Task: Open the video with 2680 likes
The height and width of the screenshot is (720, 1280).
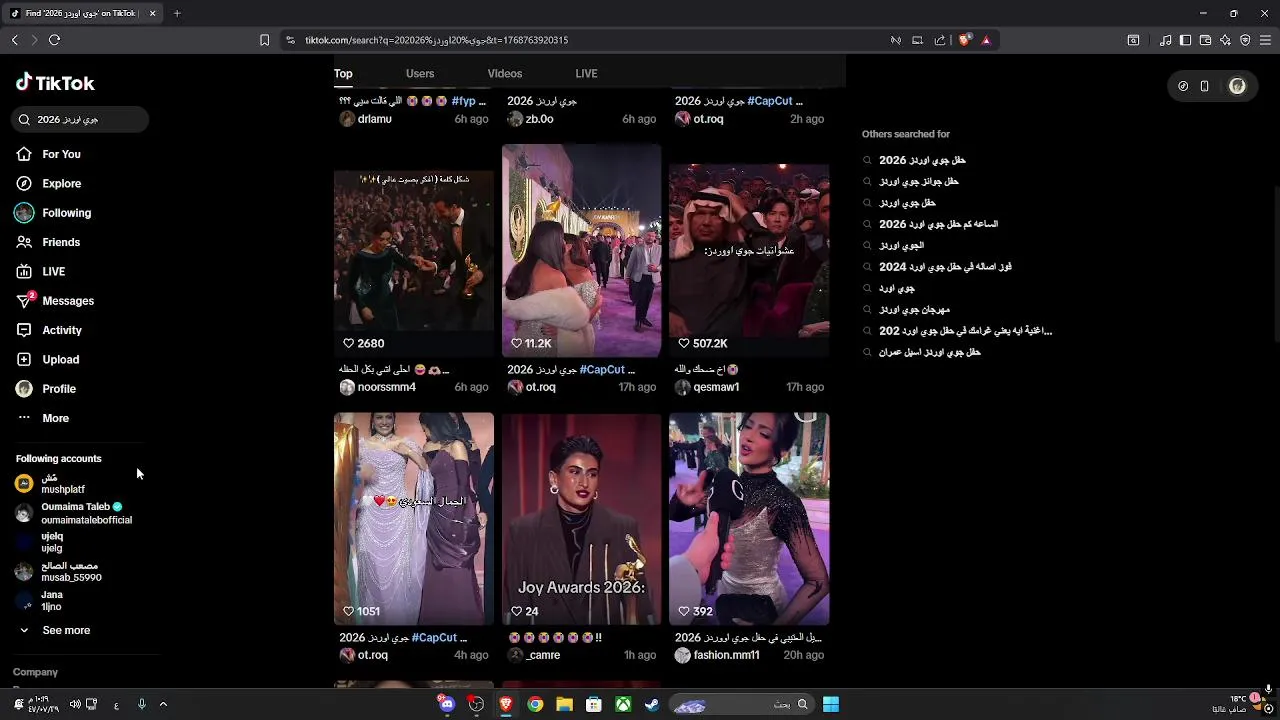Action: coord(414,250)
